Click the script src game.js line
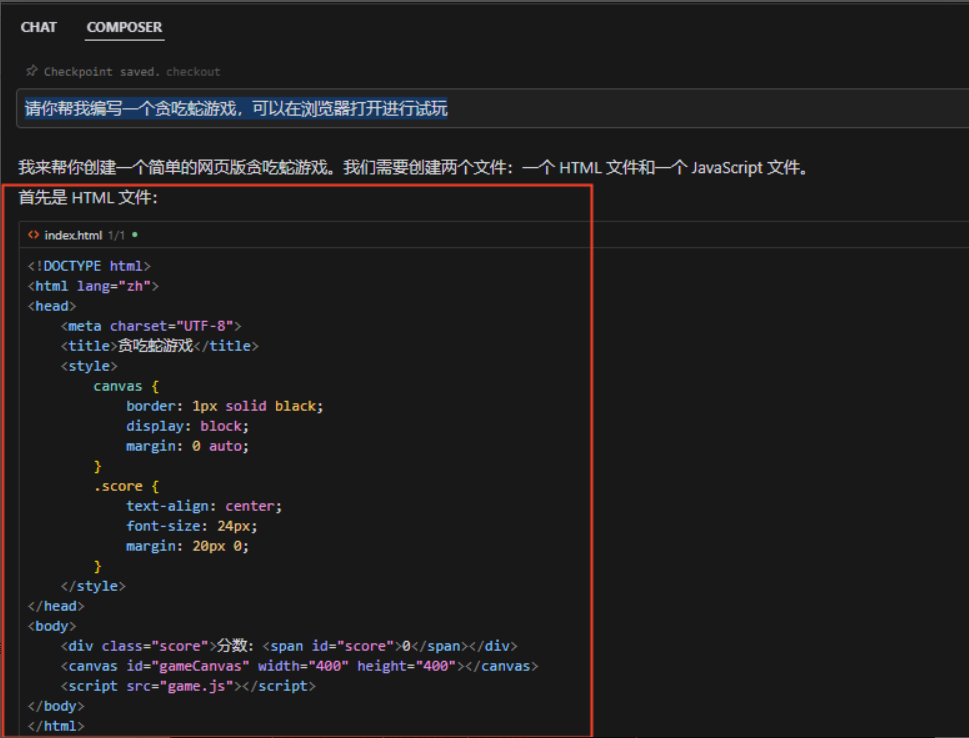The image size is (969, 738). click(x=188, y=686)
